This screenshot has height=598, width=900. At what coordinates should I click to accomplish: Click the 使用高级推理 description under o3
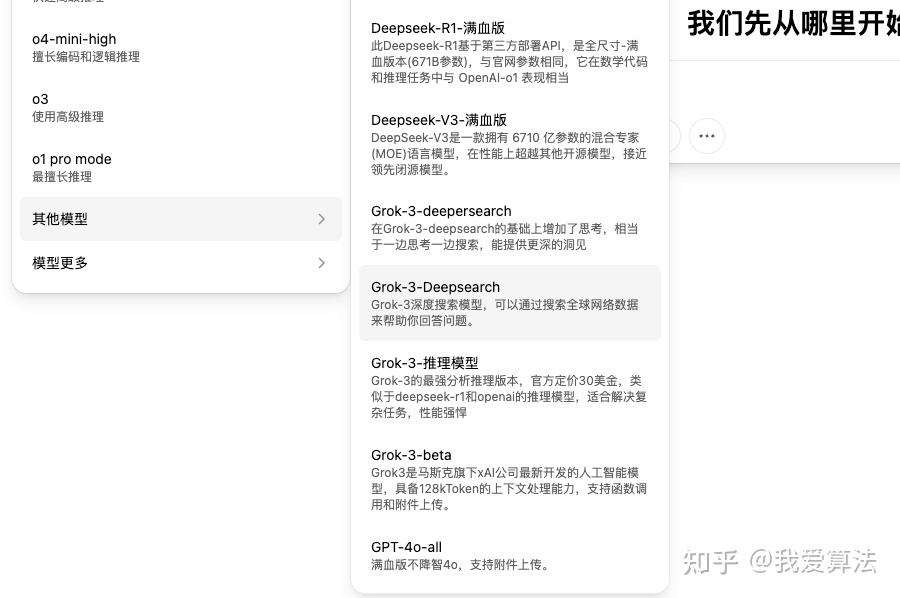pyautogui.click(x=68, y=117)
